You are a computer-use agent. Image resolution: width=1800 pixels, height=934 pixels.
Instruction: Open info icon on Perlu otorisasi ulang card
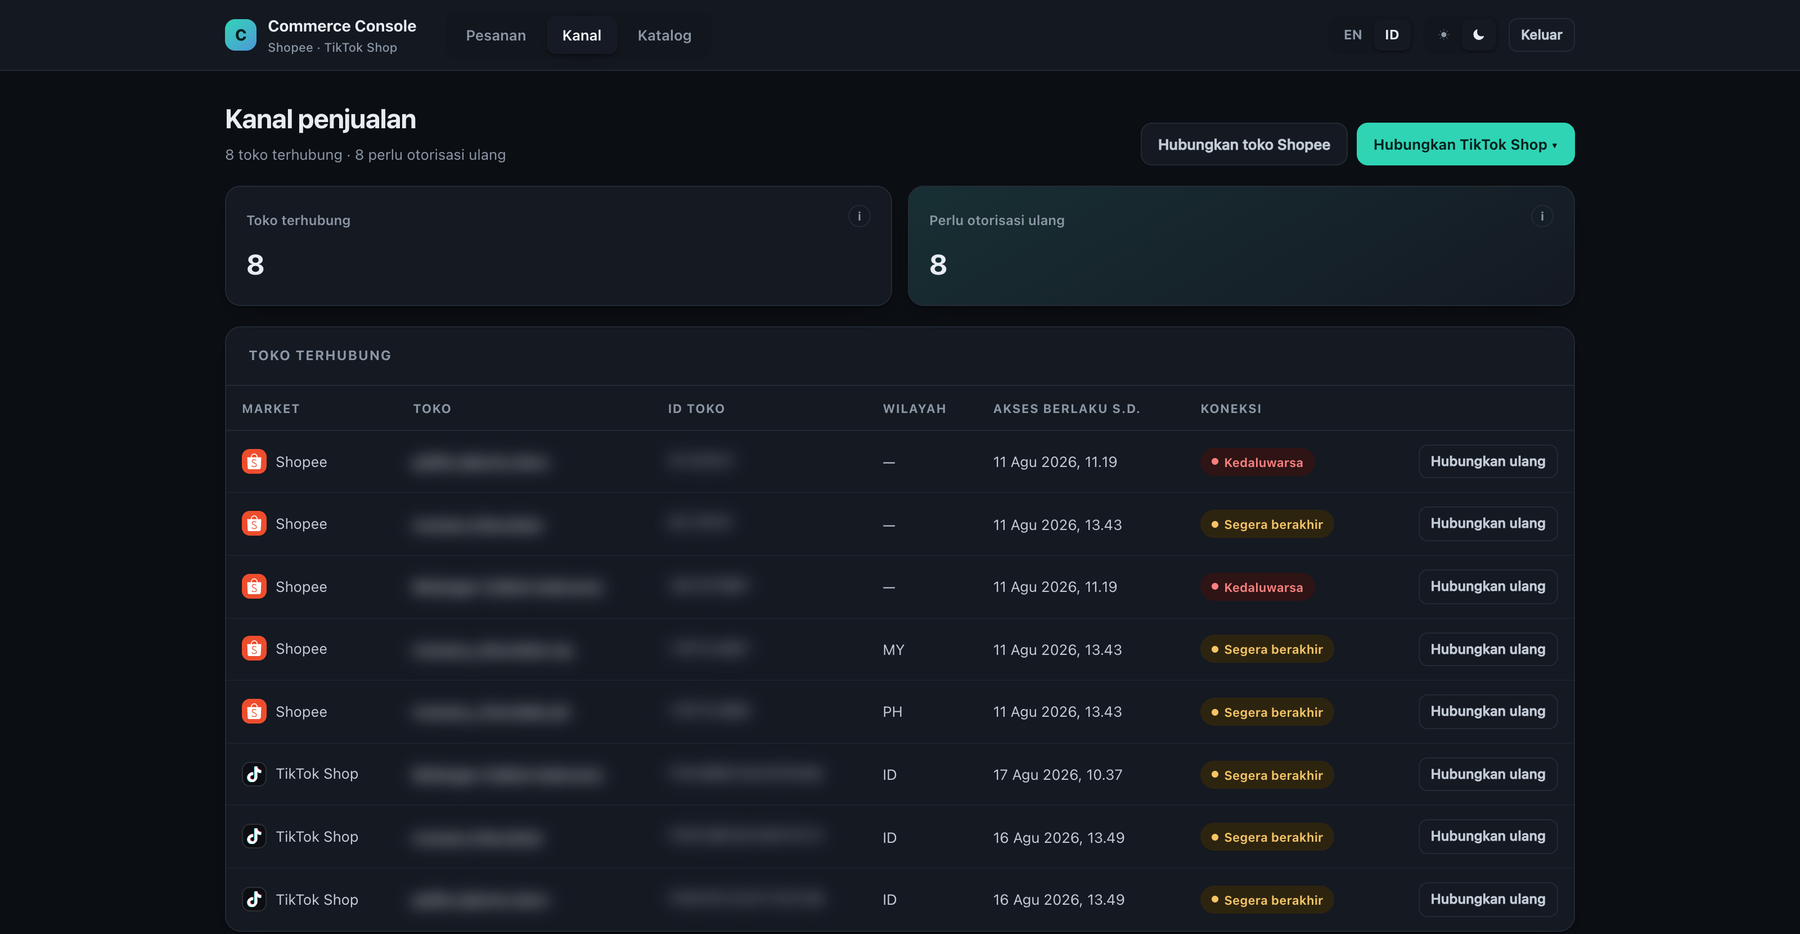[1542, 216]
